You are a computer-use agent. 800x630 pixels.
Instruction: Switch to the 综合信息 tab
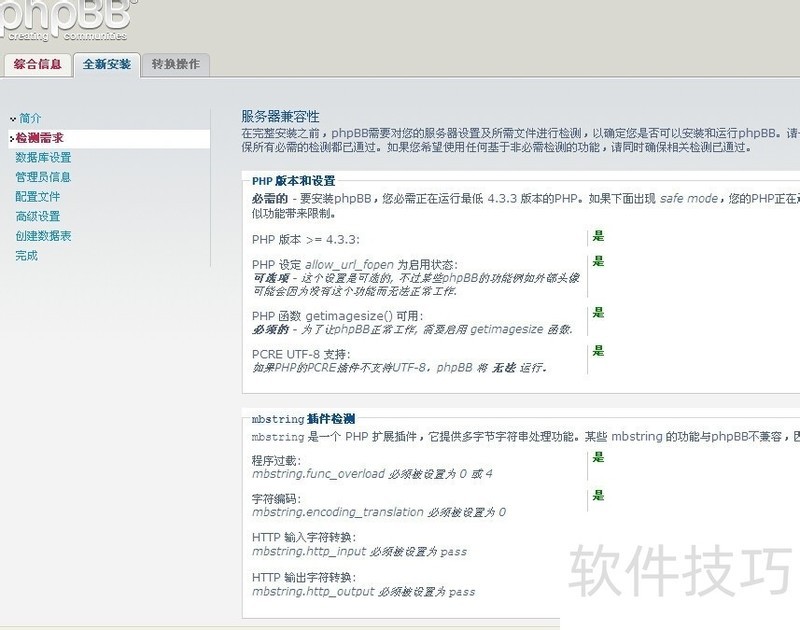tap(37, 64)
